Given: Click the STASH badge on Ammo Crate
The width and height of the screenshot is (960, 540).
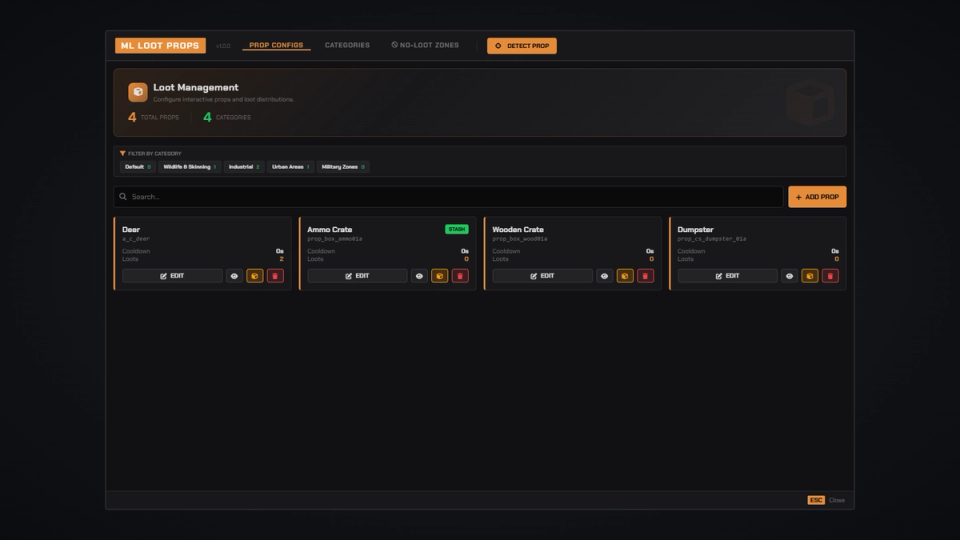Looking at the screenshot, I should pyautogui.click(x=457, y=229).
